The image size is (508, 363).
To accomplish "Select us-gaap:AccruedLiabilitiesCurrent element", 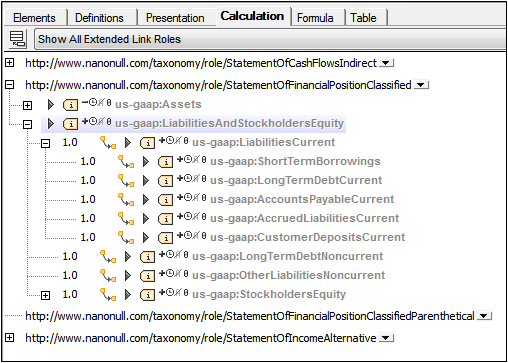I will coord(305,218).
